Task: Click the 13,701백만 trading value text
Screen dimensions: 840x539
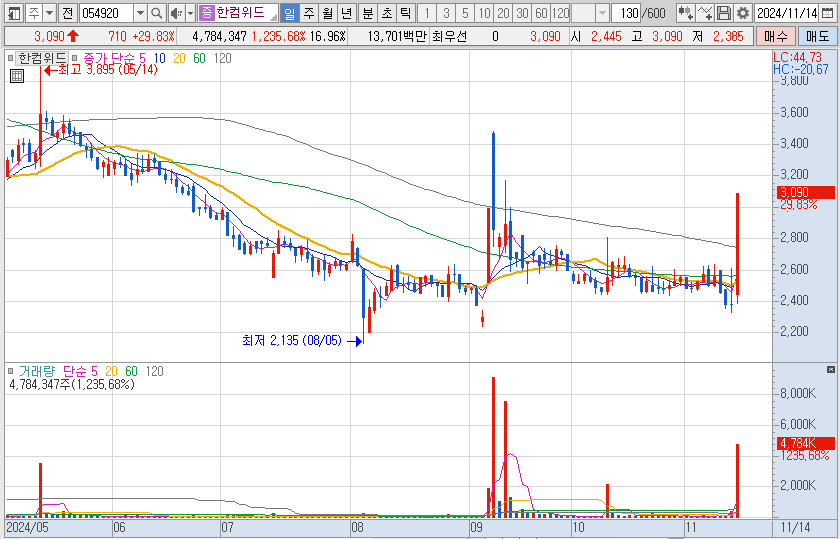Action: (x=397, y=36)
